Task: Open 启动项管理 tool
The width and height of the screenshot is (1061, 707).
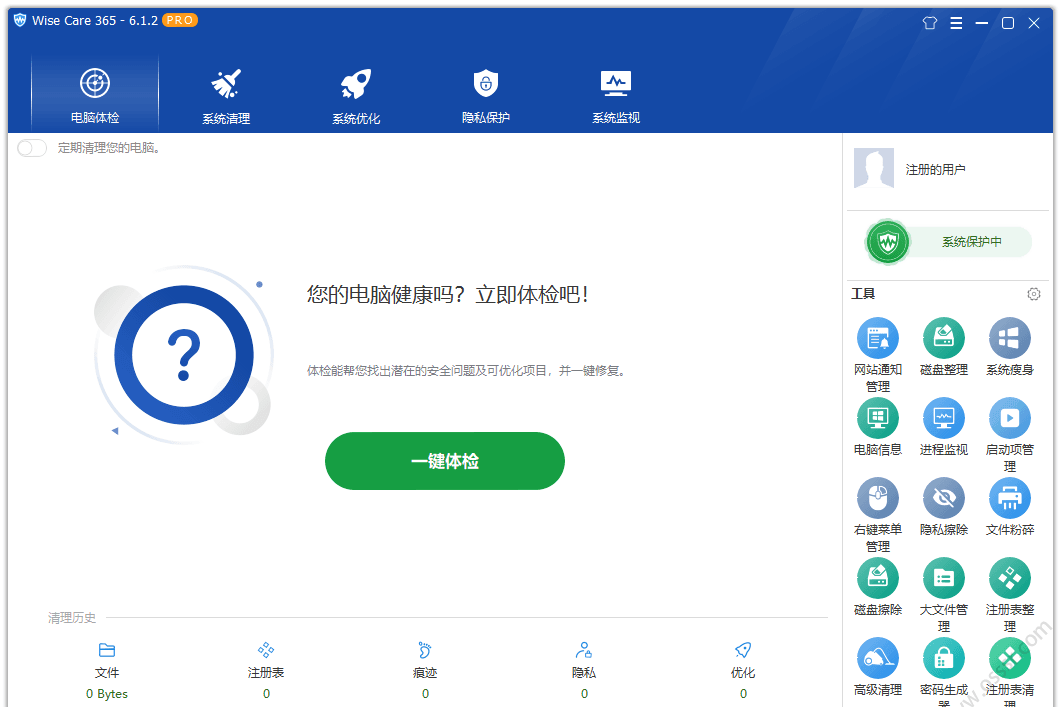Action: 1010,434
